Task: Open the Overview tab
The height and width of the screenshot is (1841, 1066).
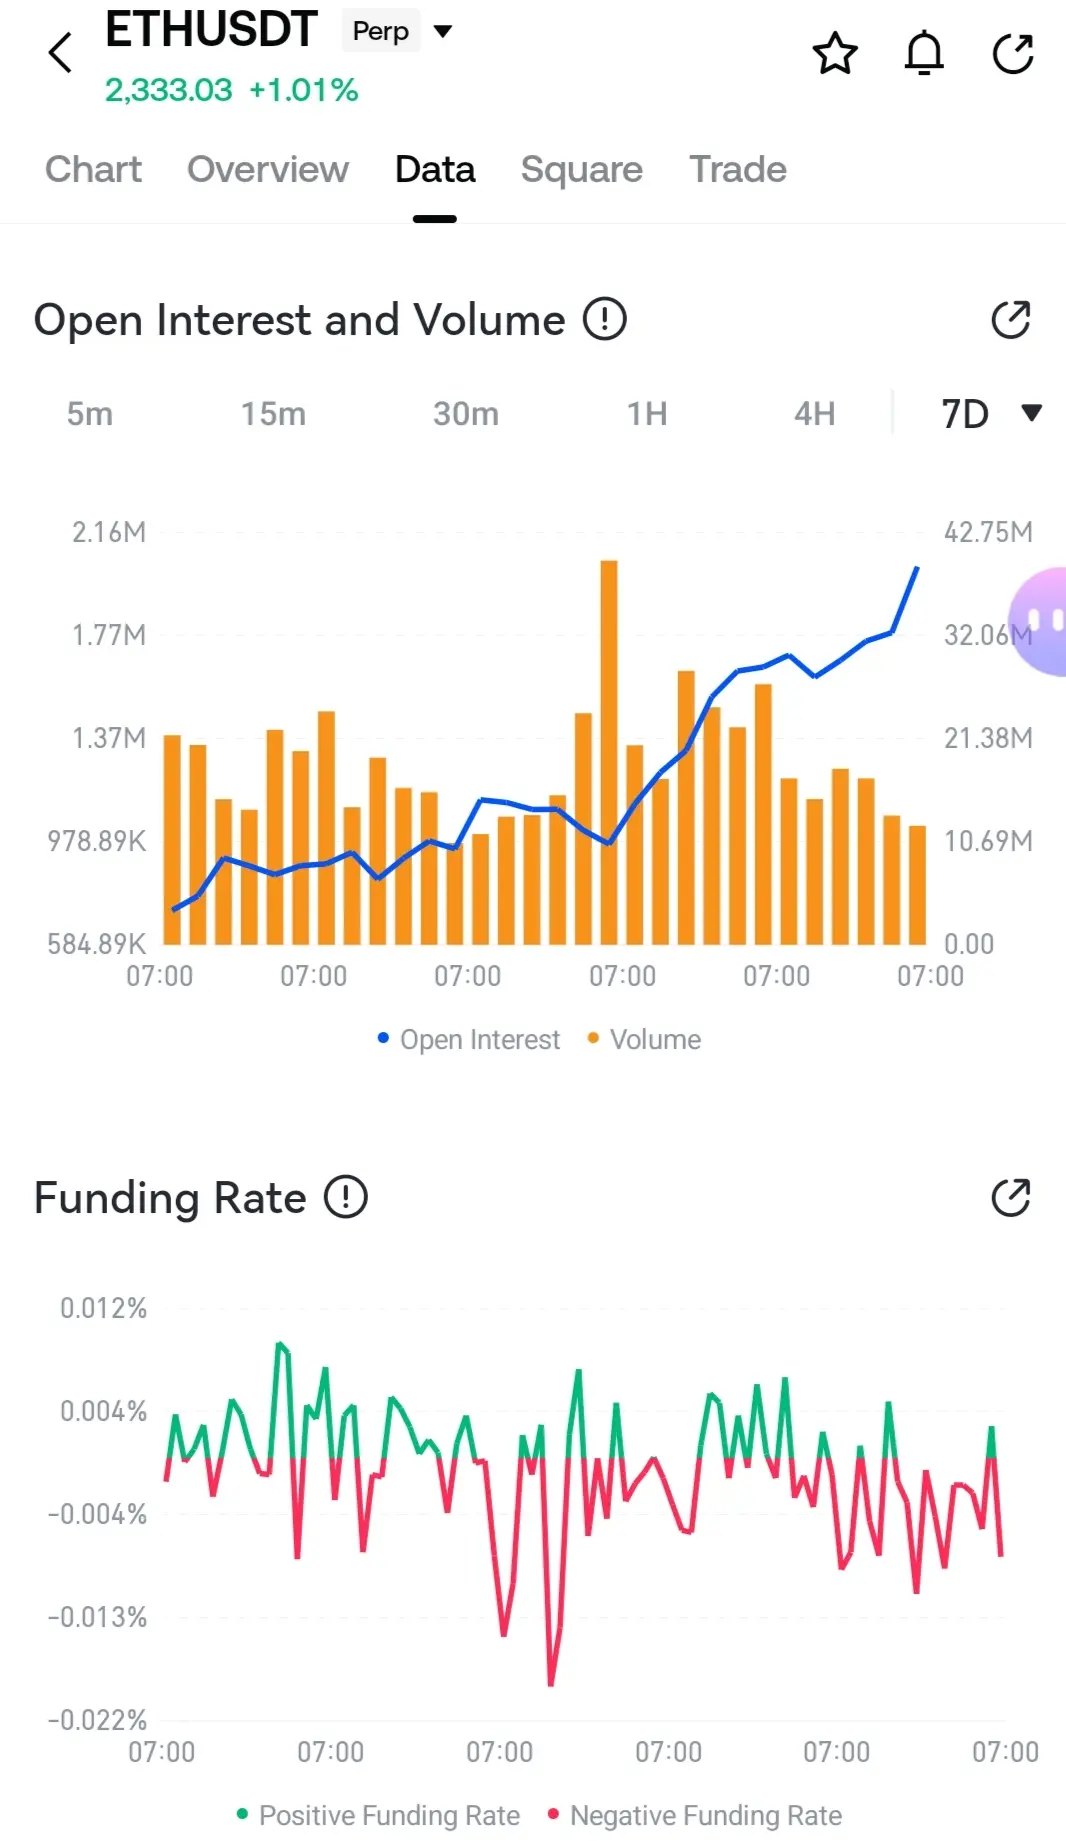Action: (x=268, y=169)
